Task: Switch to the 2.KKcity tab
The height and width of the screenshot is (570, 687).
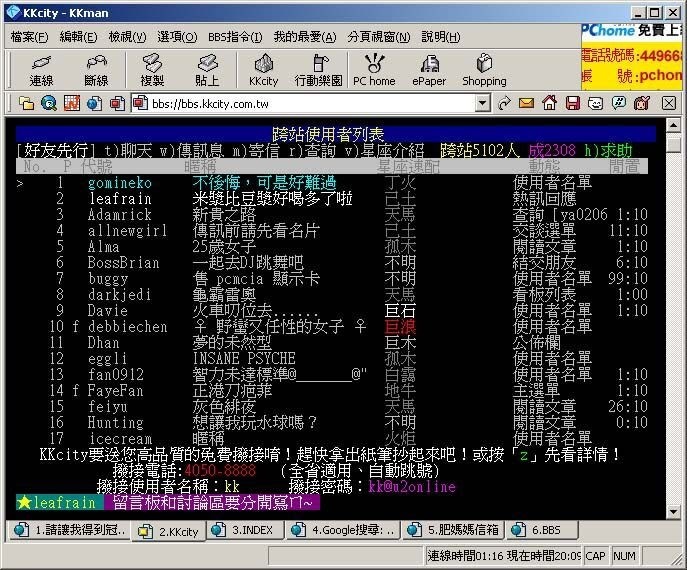Action: 169,531
